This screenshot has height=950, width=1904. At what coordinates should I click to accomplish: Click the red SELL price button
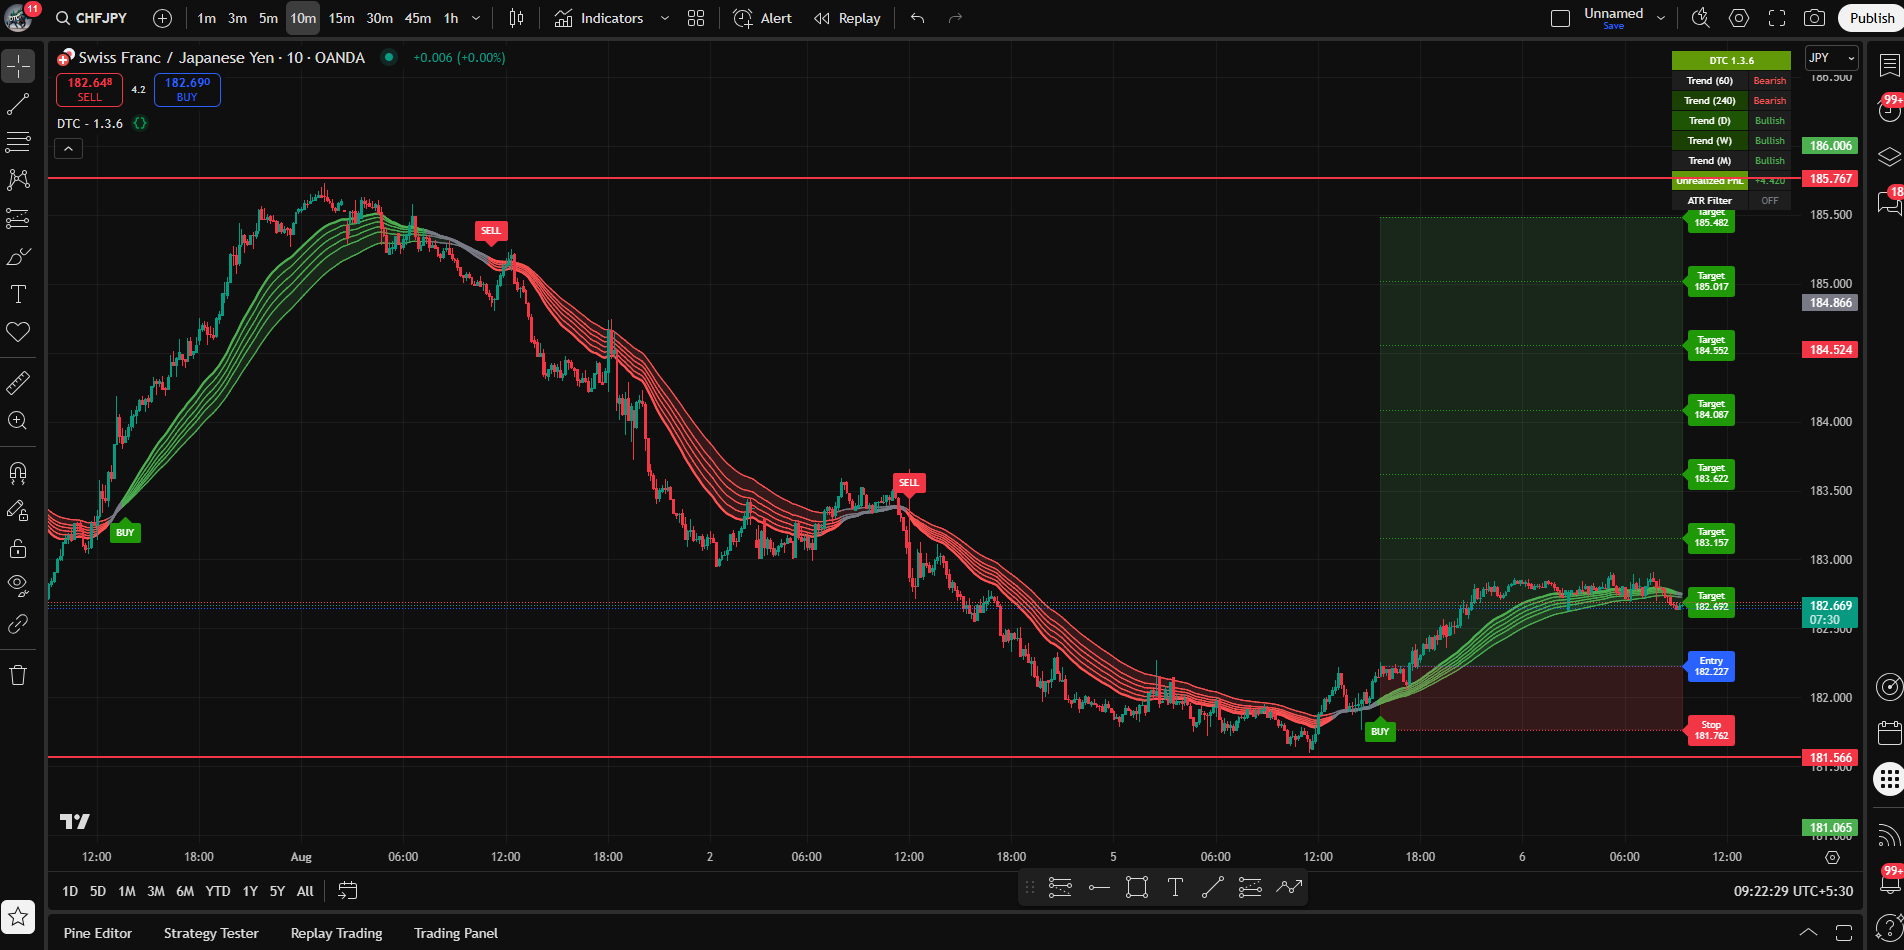[x=89, y=90]
